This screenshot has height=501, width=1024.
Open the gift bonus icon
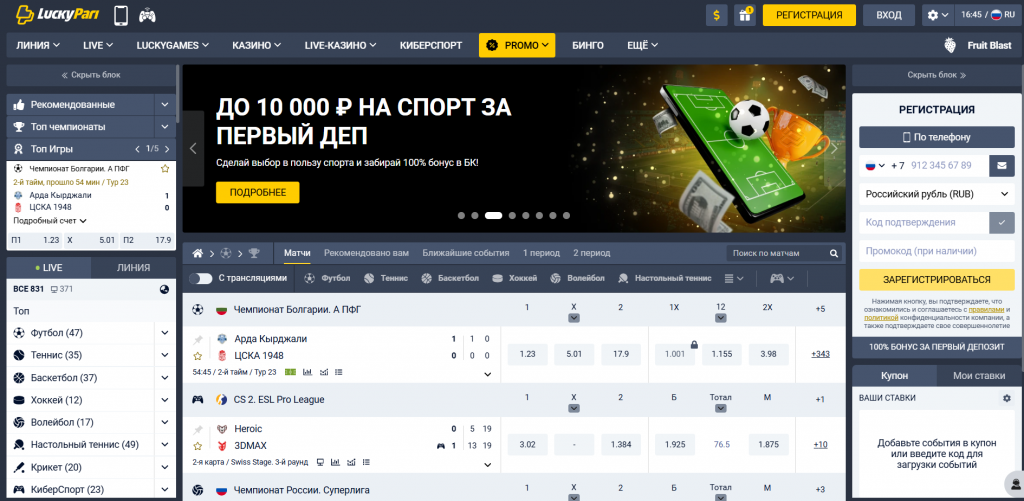click(744, 15)
